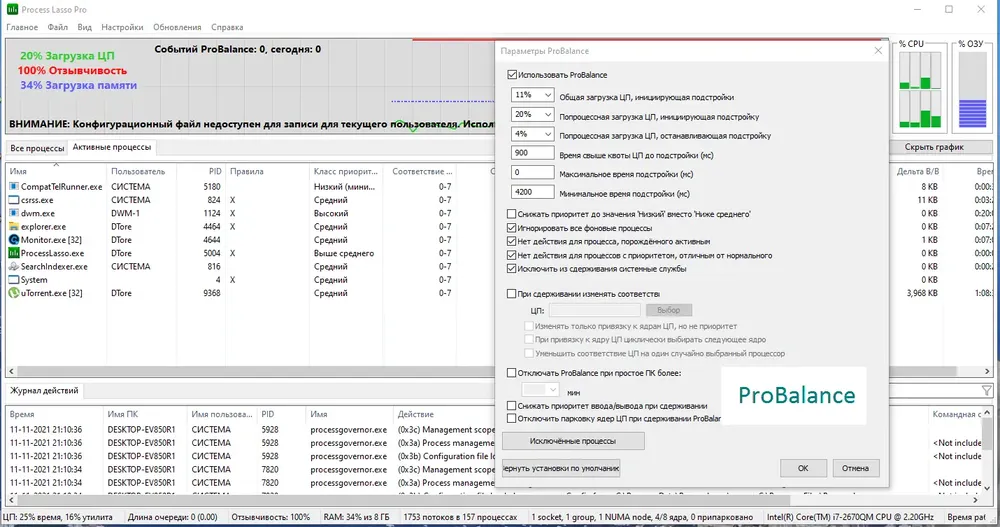
Task: Click the action log filter funnel icon
Action: pos(987,390)
